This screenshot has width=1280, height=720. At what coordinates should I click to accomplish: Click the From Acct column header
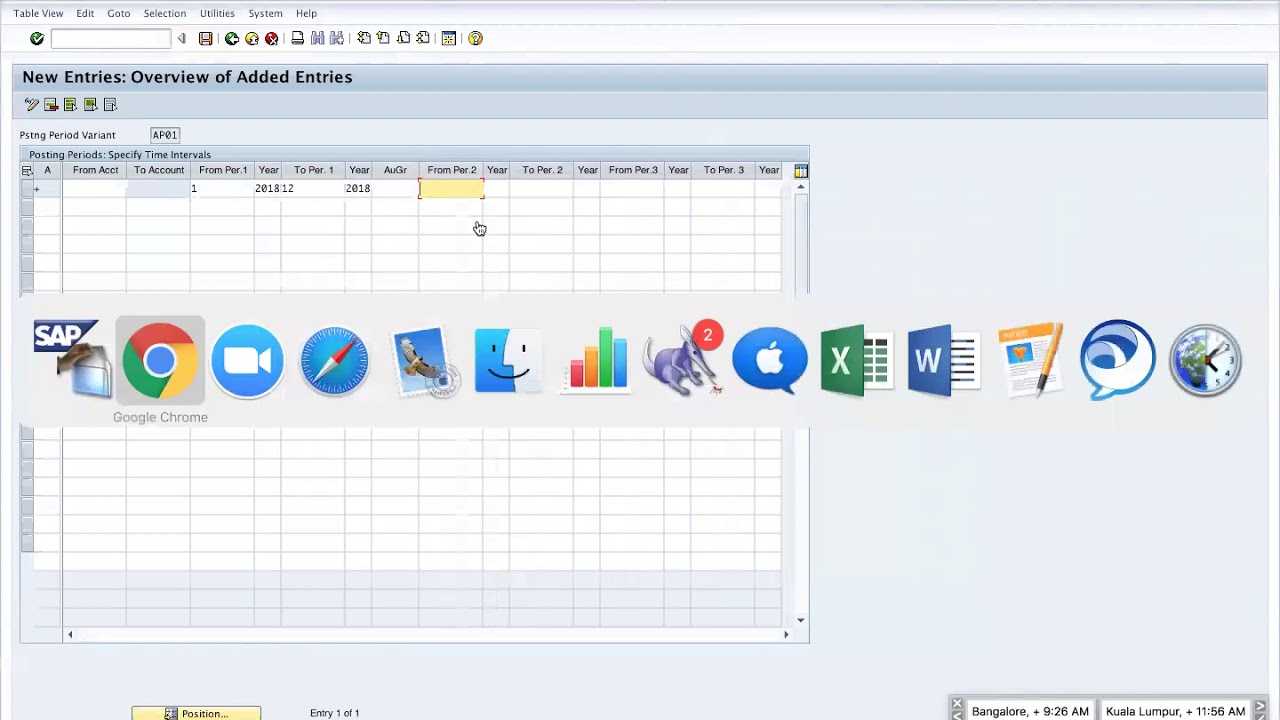click(x=95, y=170)
